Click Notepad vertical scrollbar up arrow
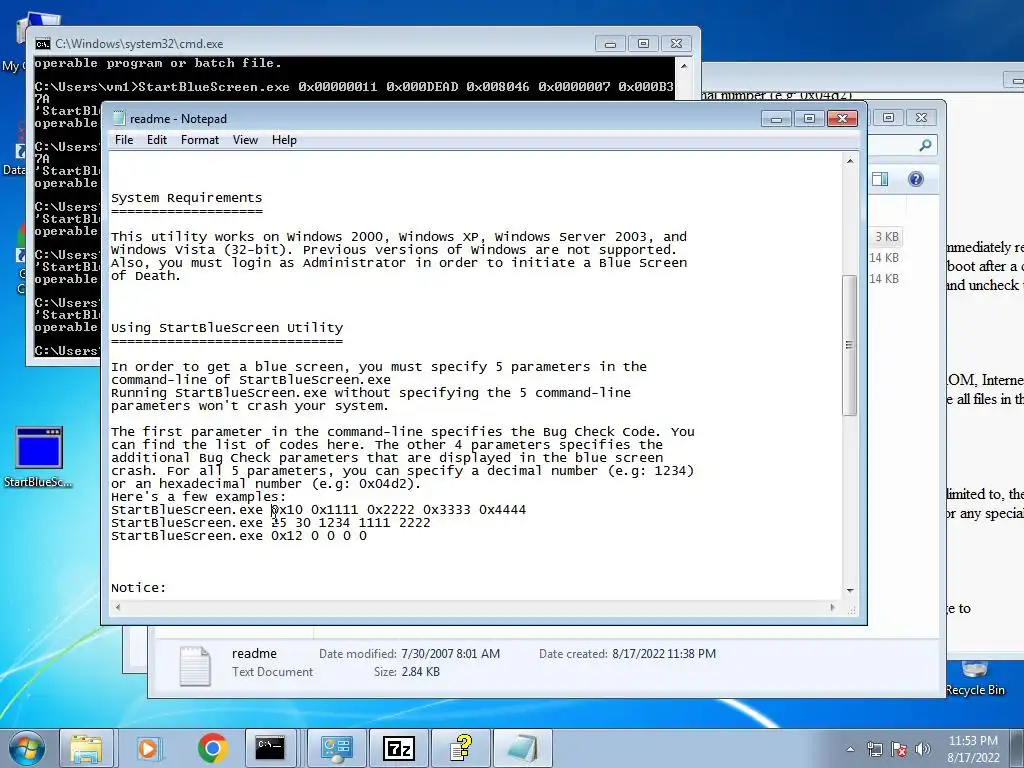The image size is (1024, 768). [x=850, y=161]
